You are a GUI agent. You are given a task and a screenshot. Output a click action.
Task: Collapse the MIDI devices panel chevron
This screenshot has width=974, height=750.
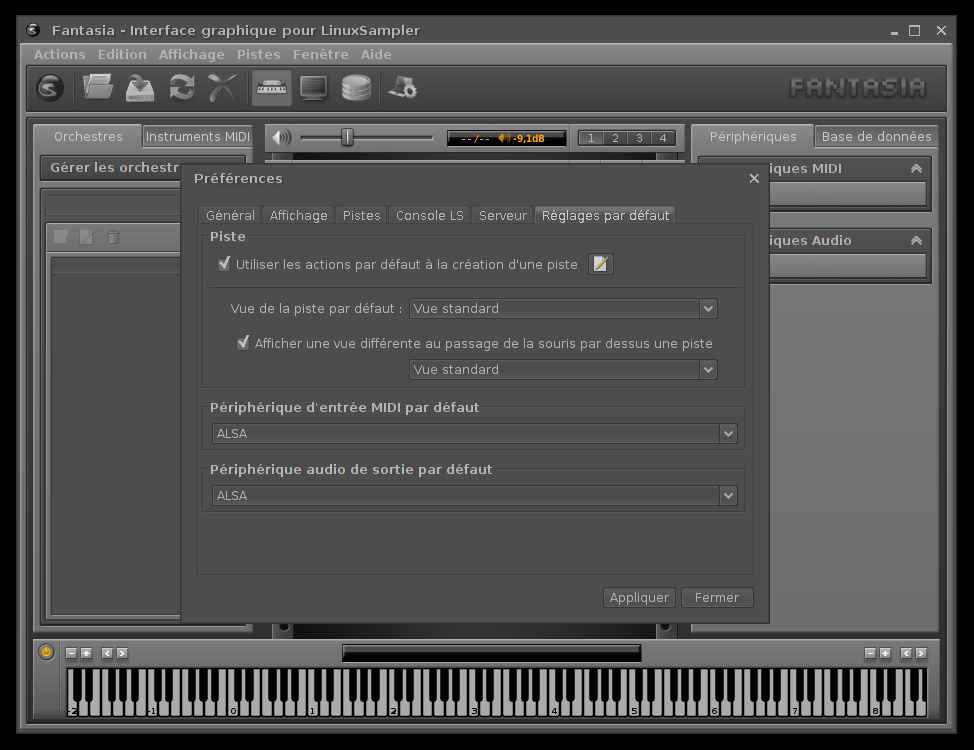click(916, 168)
